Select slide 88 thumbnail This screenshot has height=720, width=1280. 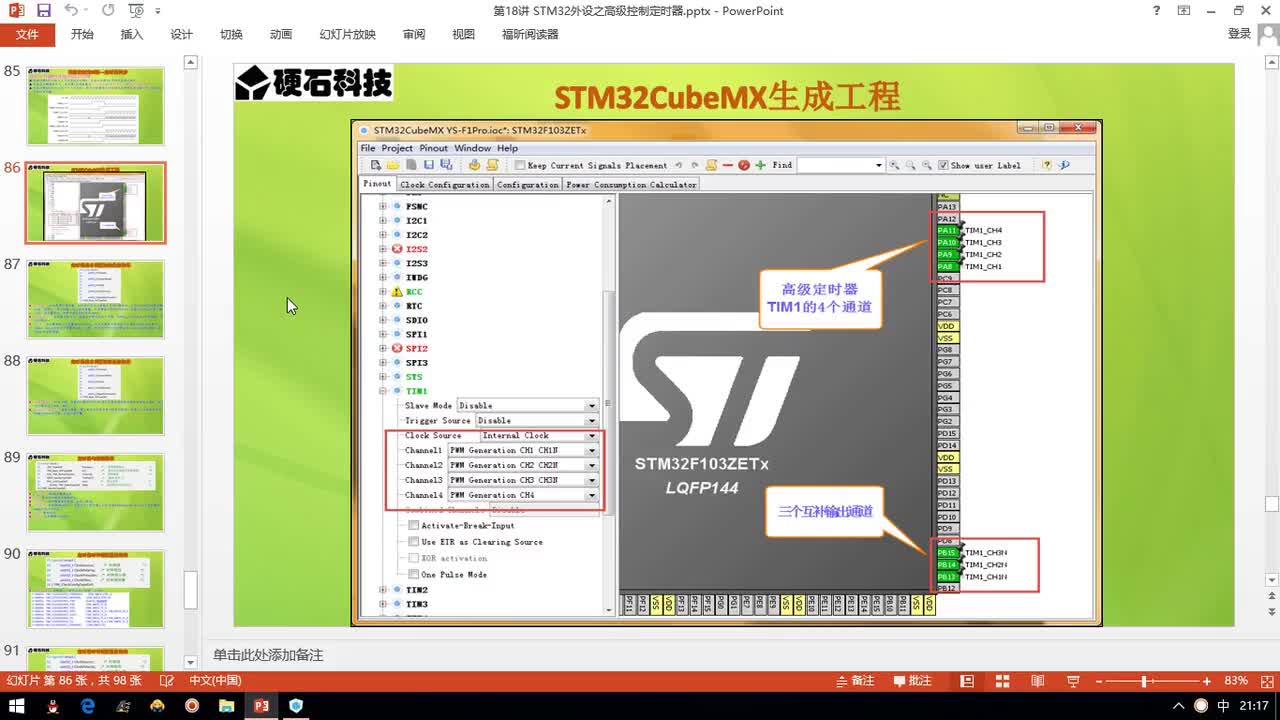click(96, 396)
